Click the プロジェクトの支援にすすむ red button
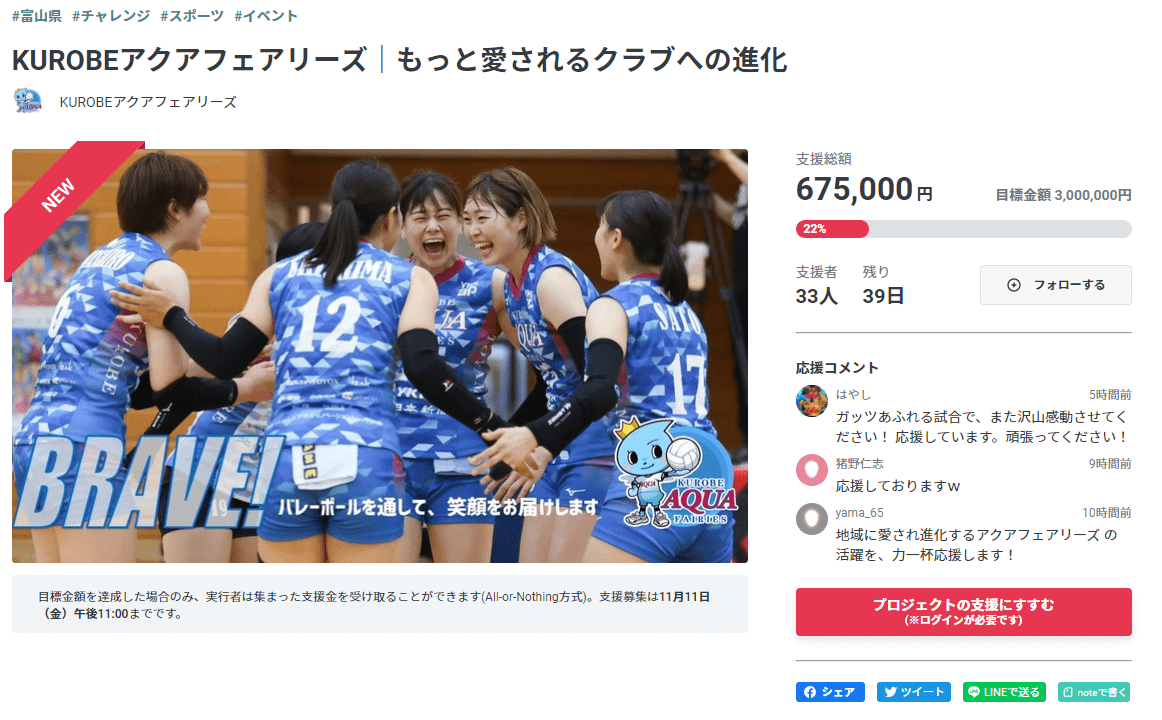Viewport: 1162px width, 720px height. [x=963, y=612]
